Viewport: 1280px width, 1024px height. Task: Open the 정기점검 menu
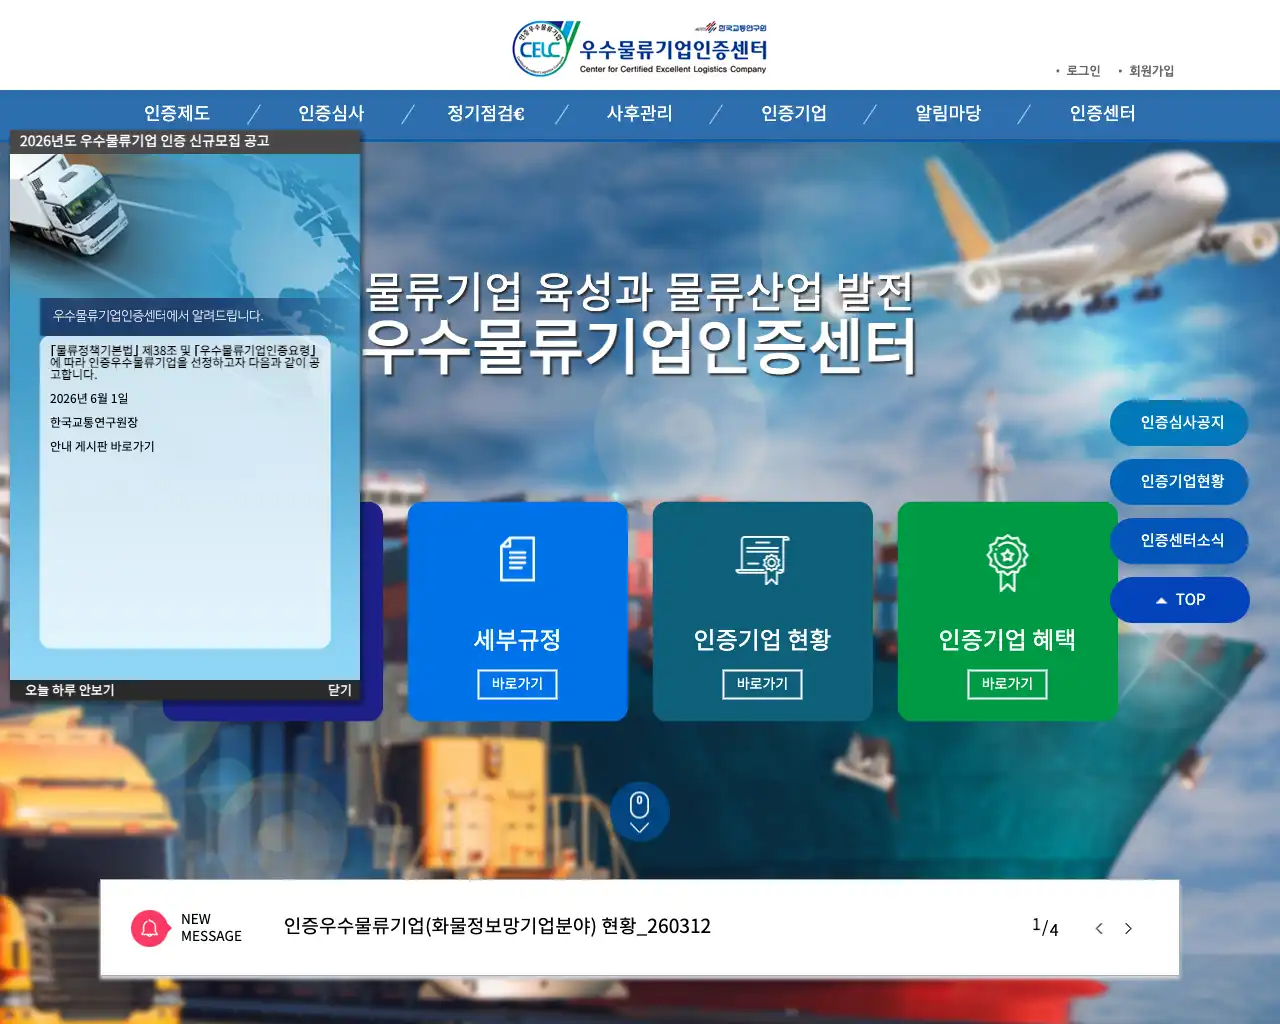point(485,113)
